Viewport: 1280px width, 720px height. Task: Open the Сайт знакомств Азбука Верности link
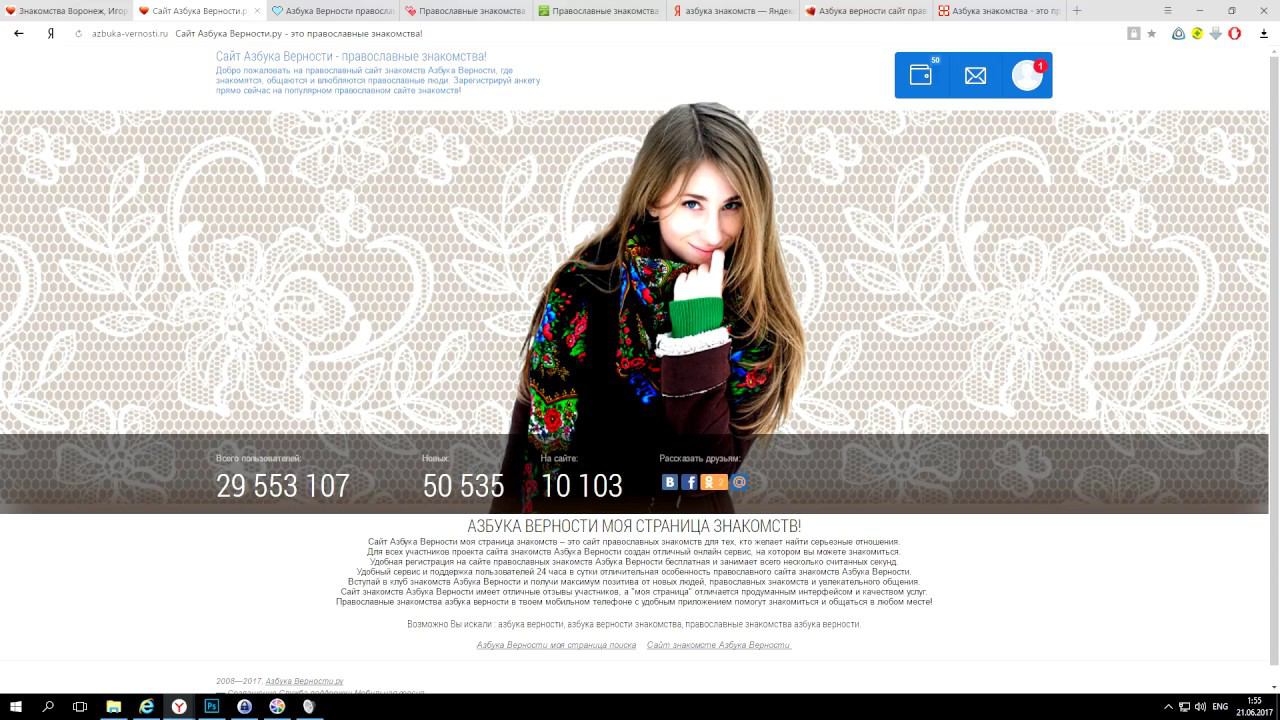719,645
